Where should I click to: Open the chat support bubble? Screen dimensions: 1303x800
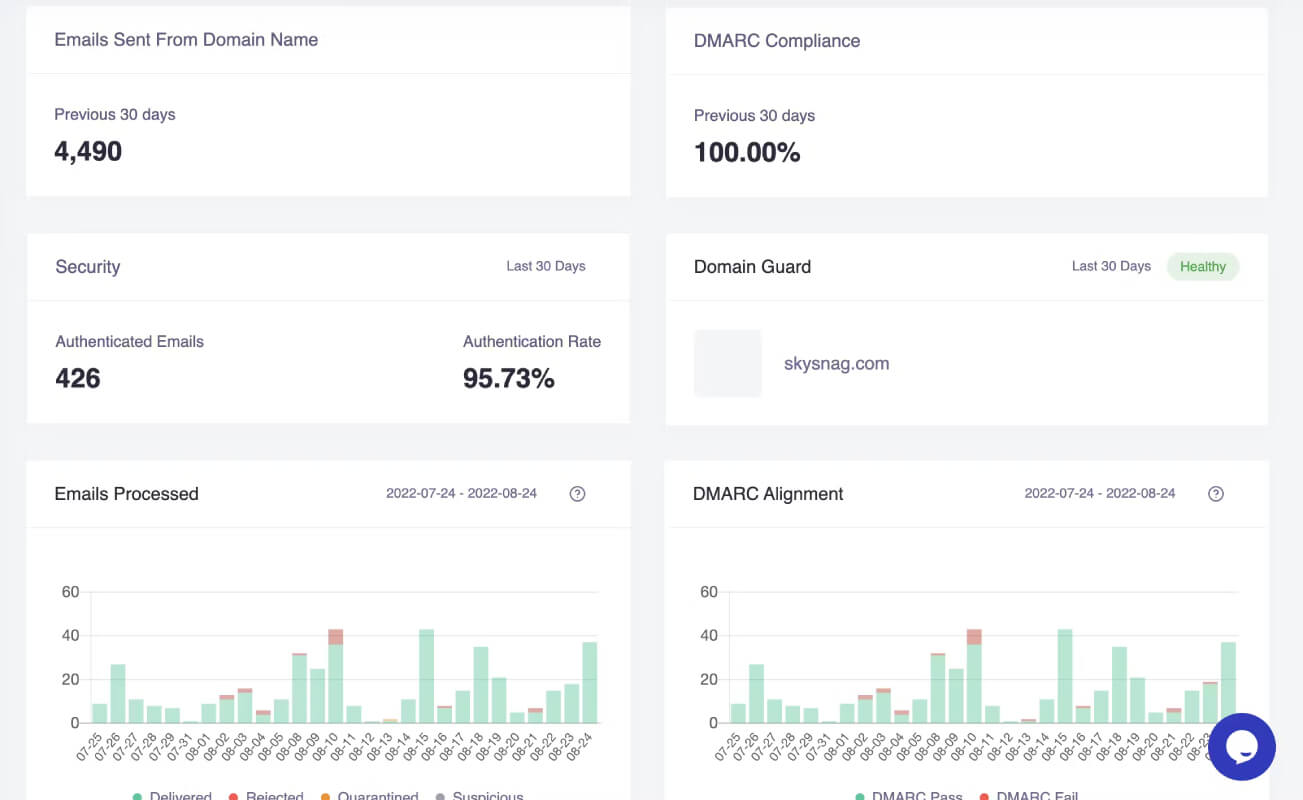1242,747
